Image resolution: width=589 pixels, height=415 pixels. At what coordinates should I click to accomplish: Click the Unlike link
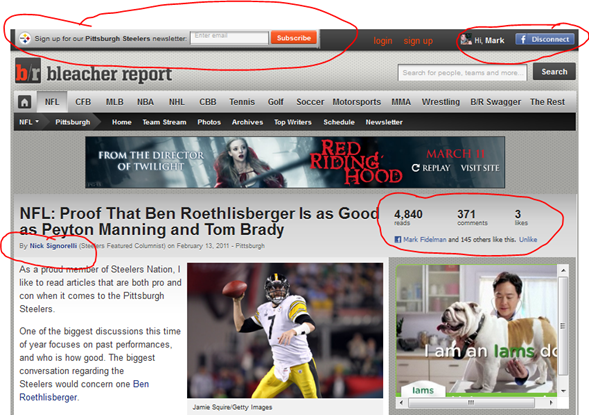coord(528,240)
